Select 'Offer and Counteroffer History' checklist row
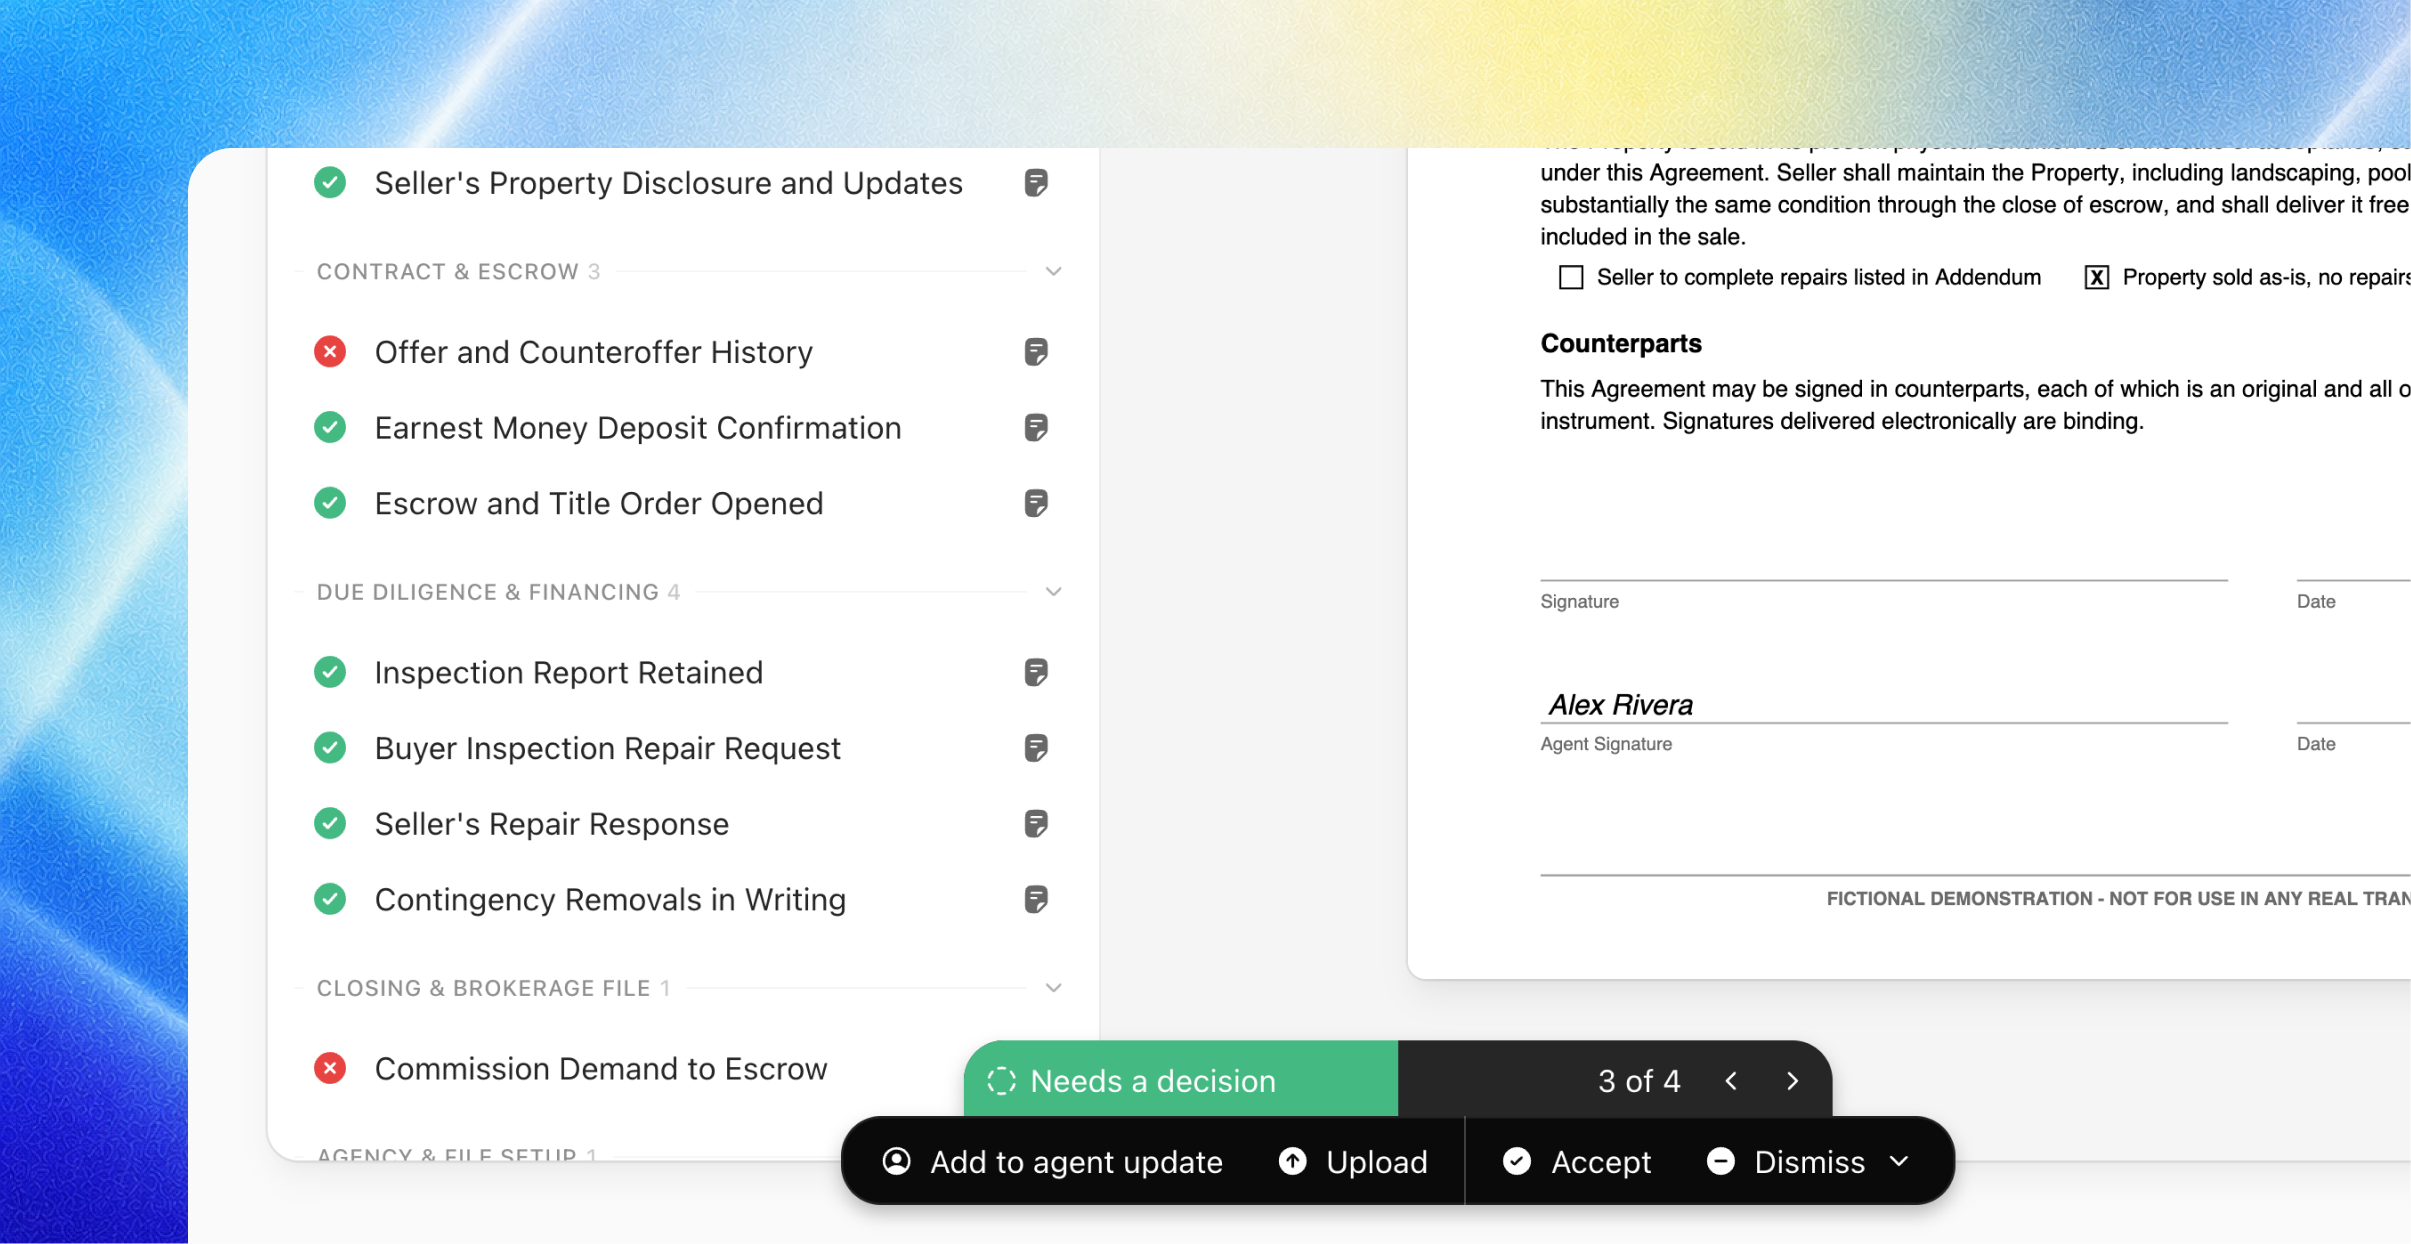 pyautogui.click(x=682, y=352)
